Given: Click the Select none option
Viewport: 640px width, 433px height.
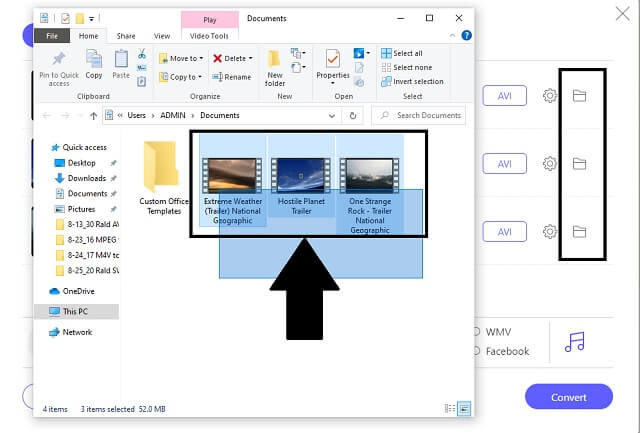Looking at the screenshot, I should tap(407, 67).
